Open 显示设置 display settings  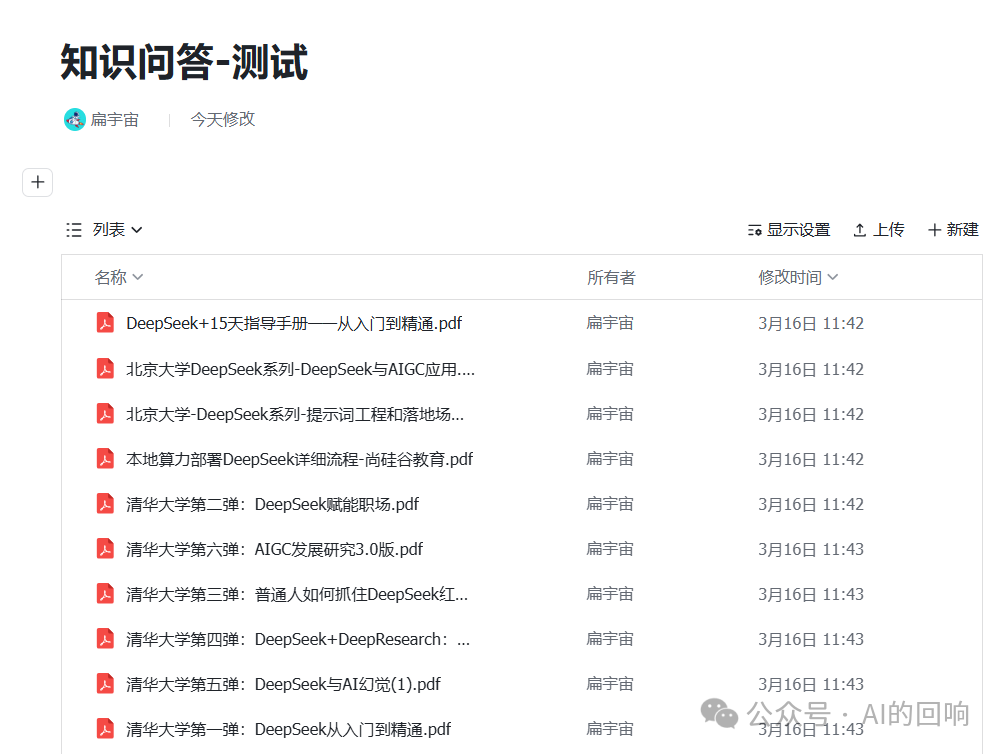coord(789,230)
